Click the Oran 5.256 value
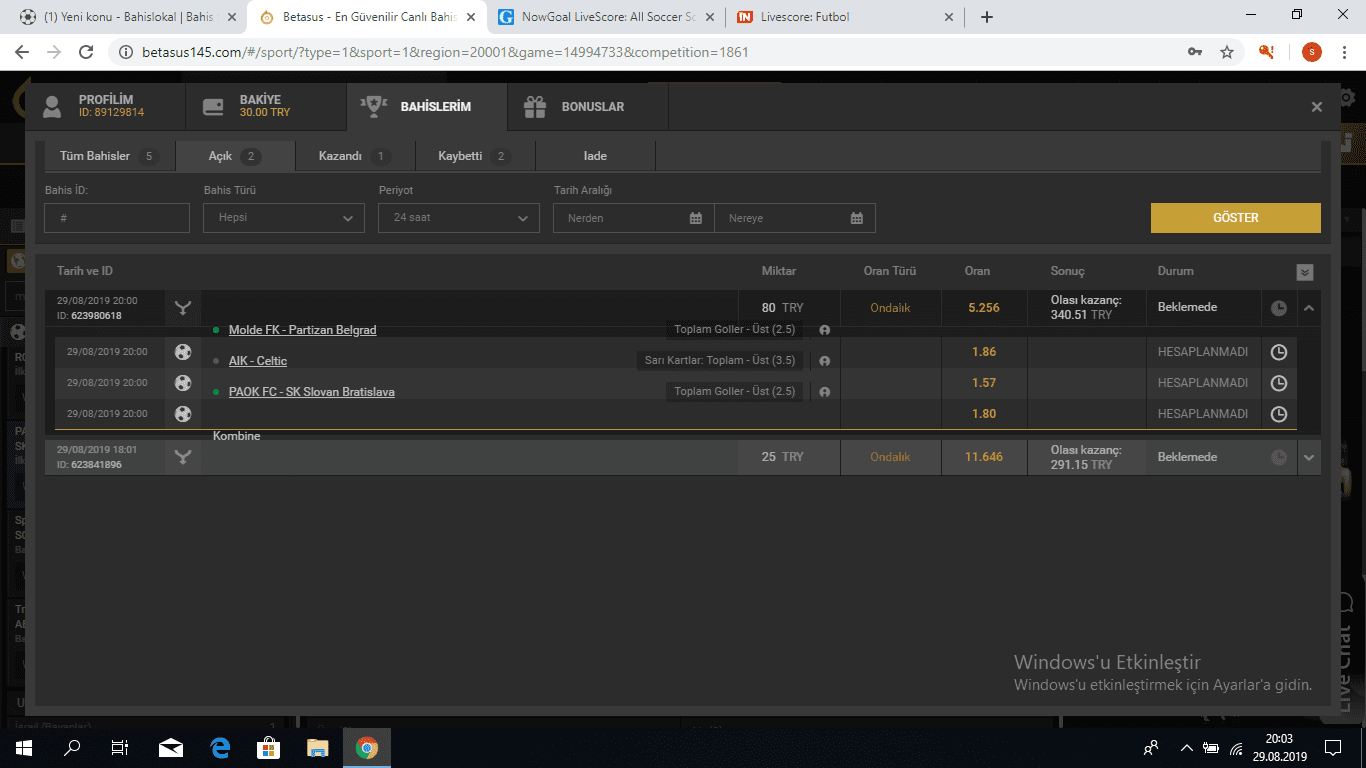The image size is (1366, 768). [x=984, y=308]
